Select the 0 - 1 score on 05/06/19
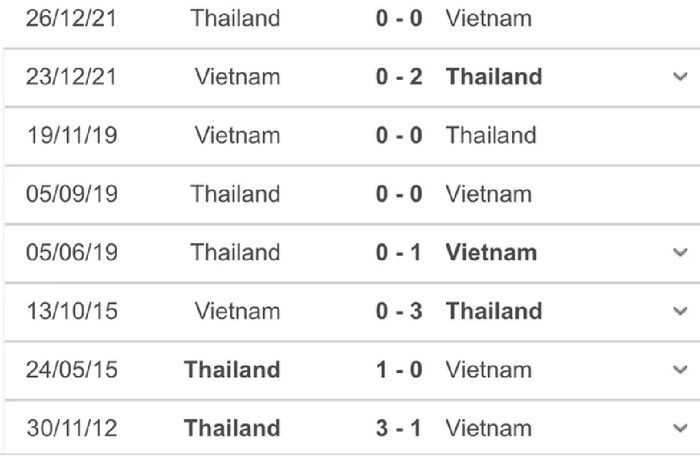This screenshot has width=700, height=457. [399, 253]
